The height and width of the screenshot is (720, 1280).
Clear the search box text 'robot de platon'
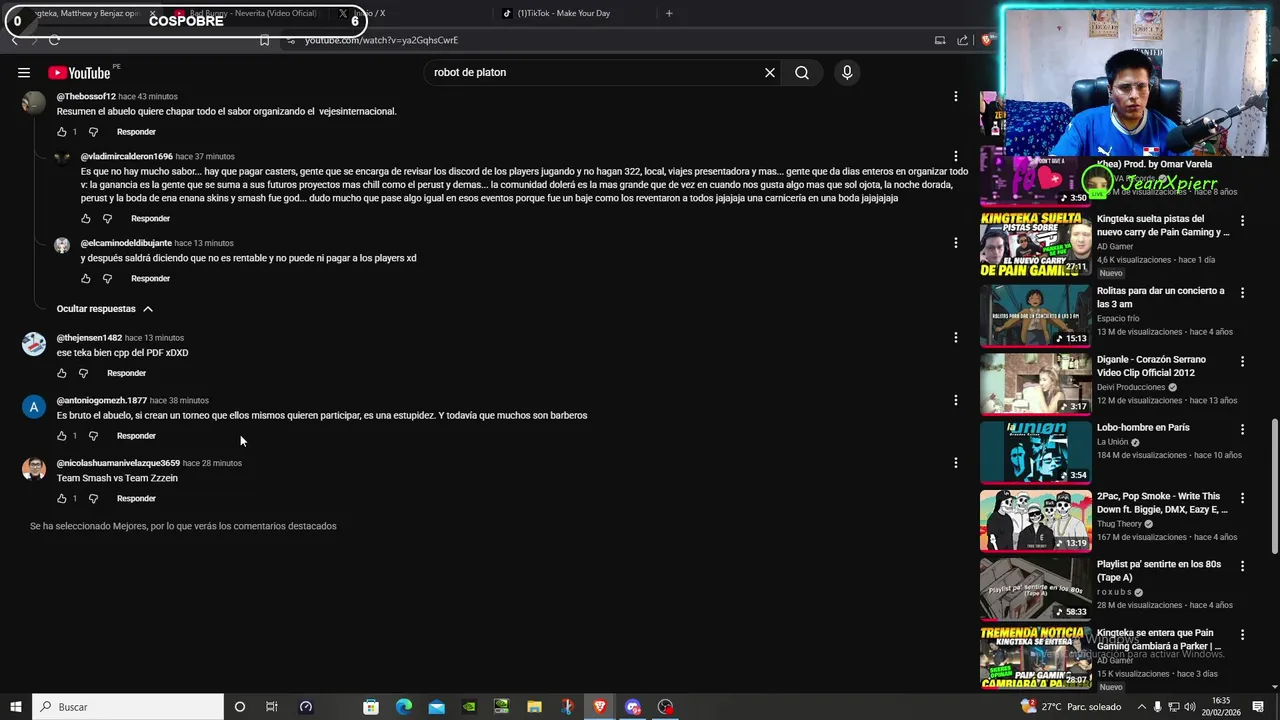point(770,72)
